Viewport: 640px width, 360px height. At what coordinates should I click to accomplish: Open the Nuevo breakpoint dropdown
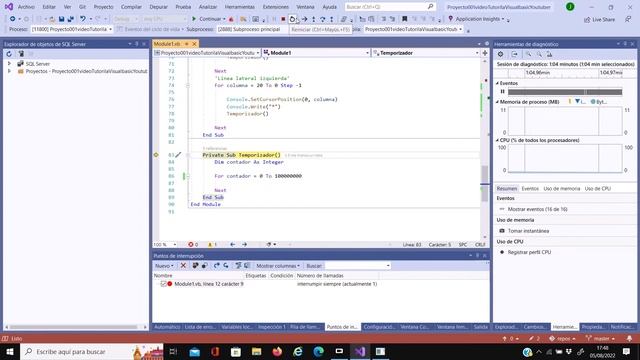[x=164, y=266]
